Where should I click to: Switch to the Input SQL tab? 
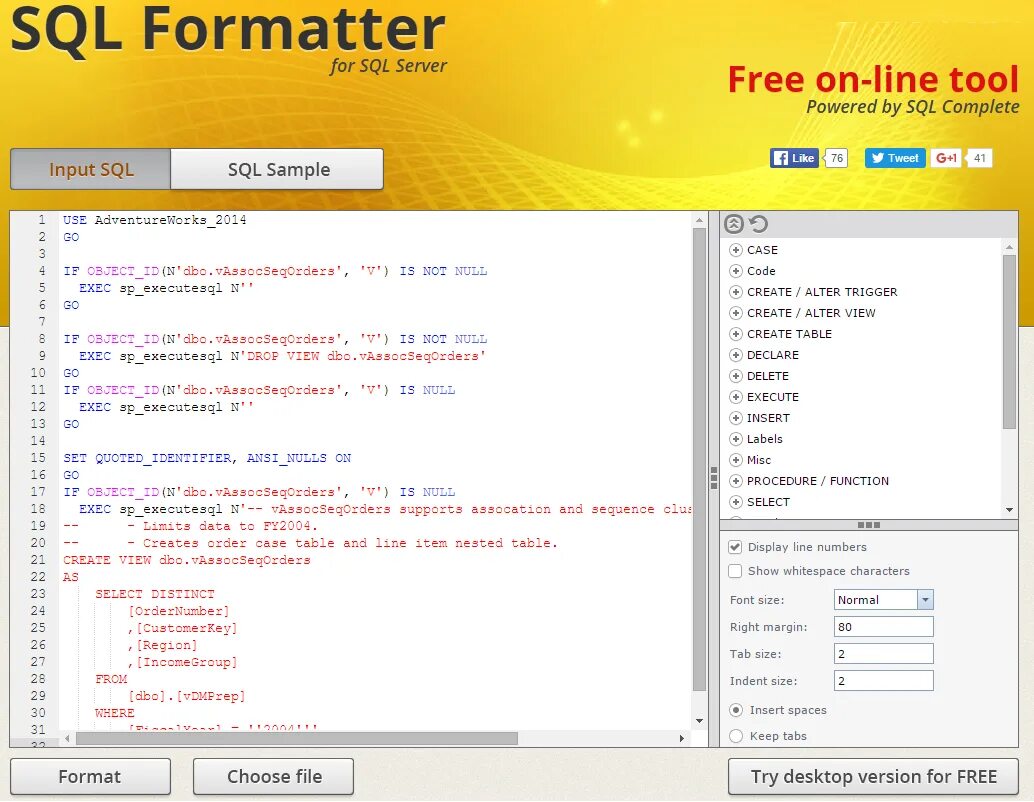(x=91, y=170)
